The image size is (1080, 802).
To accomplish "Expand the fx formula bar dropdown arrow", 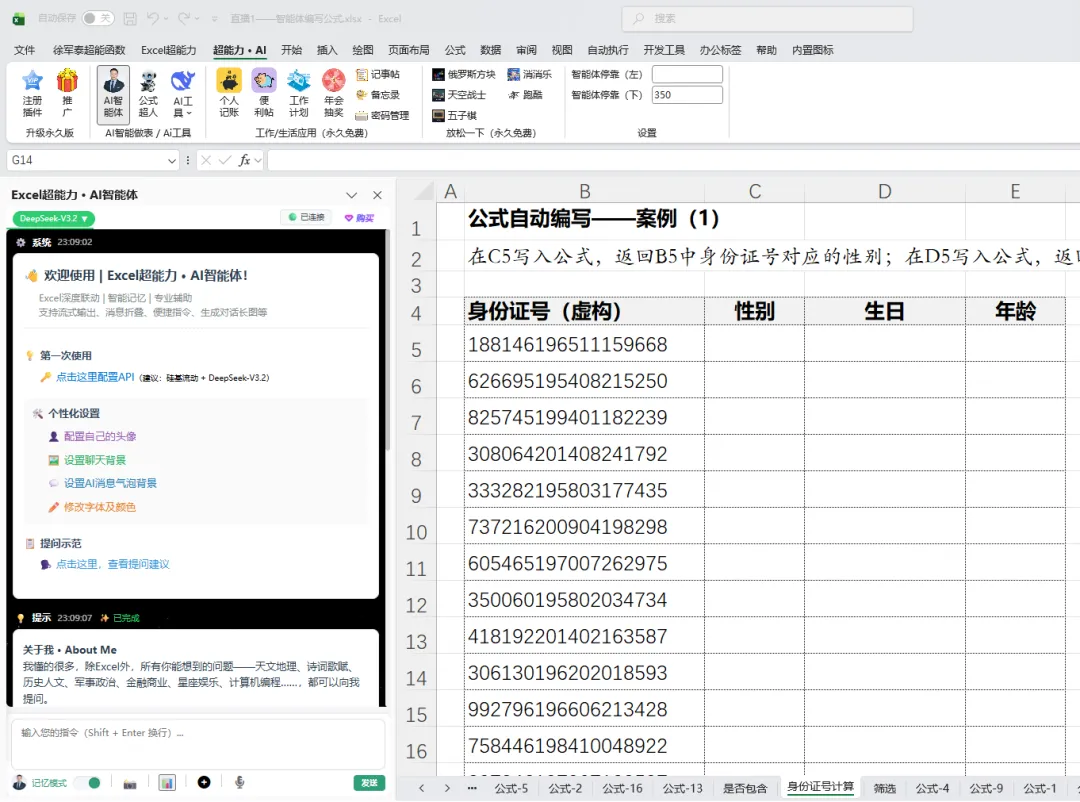I will (258, 161).
